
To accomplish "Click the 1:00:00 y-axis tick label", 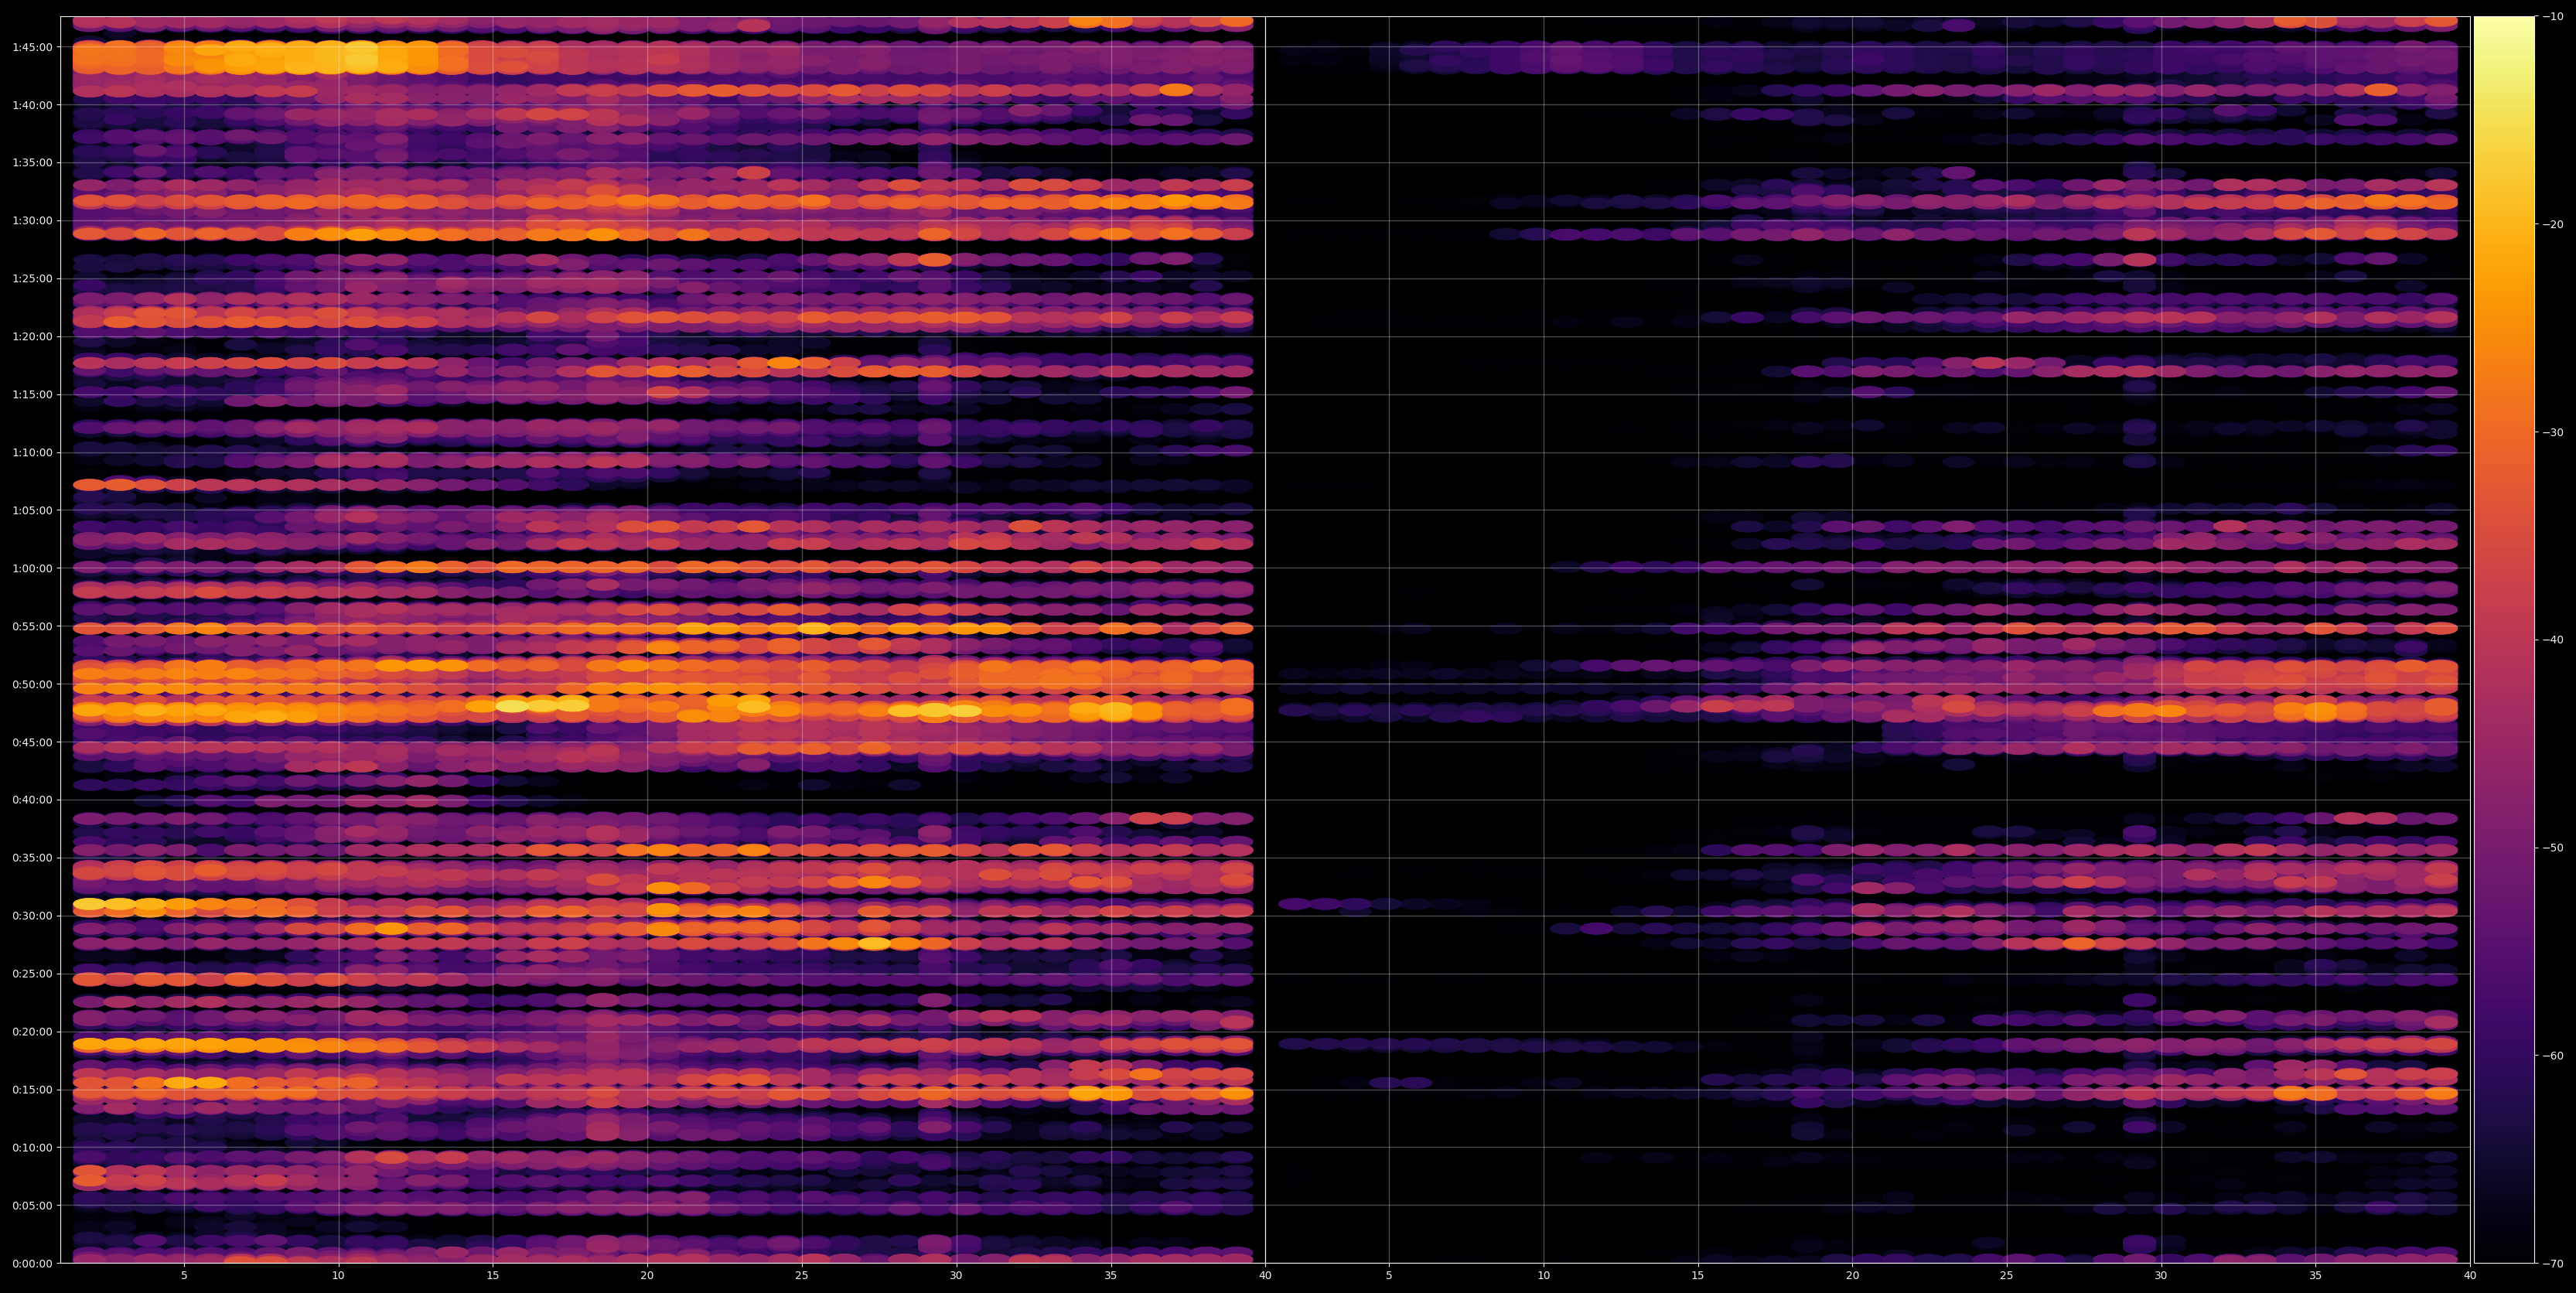I will [31, 568].
